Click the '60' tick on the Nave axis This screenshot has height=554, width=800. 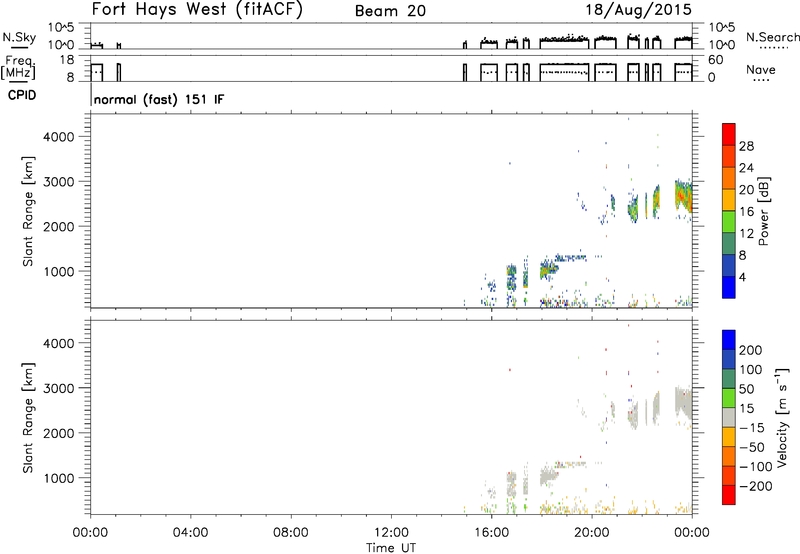coord(715,60)
